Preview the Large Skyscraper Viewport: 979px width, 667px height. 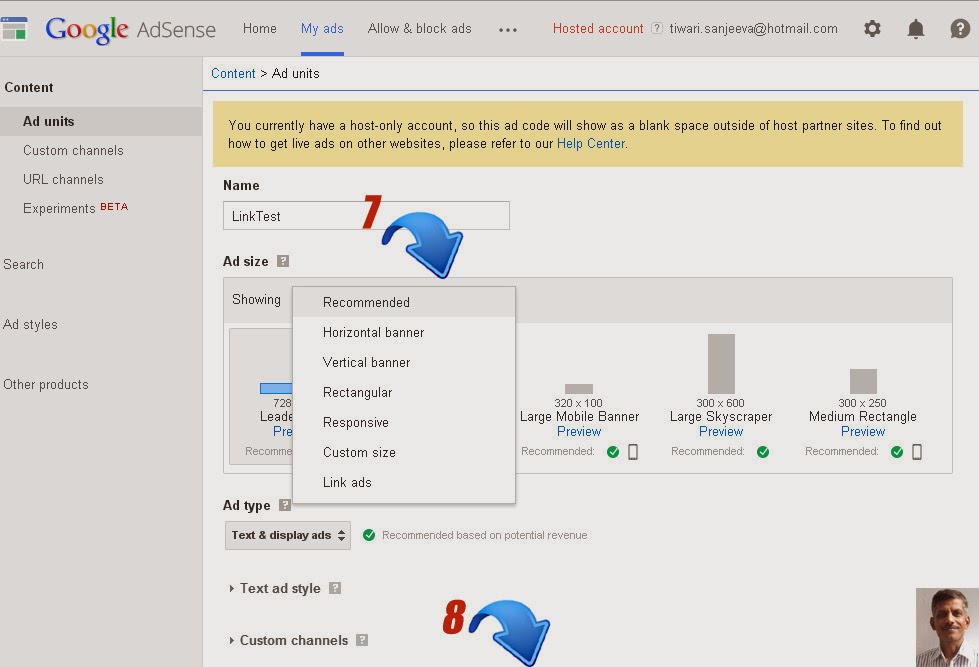pyautogui.click(x=721, y=432)
